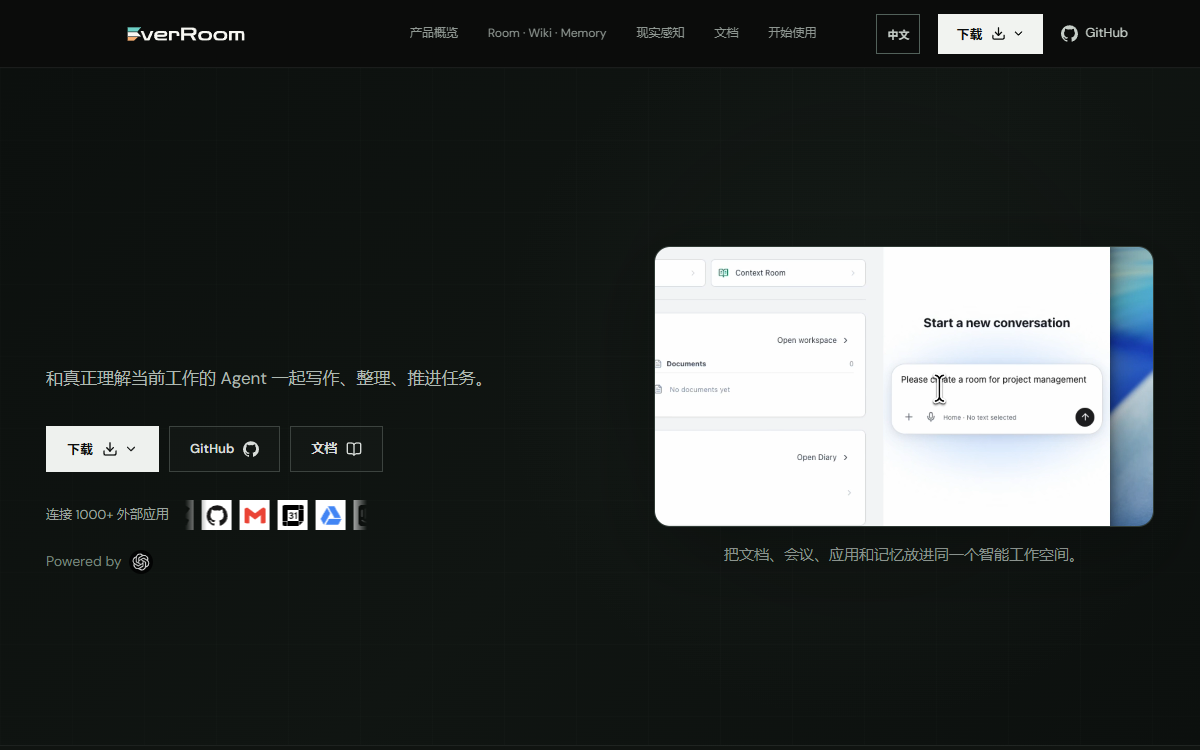Click Open workspace in the preview

(x=812, y=341)
